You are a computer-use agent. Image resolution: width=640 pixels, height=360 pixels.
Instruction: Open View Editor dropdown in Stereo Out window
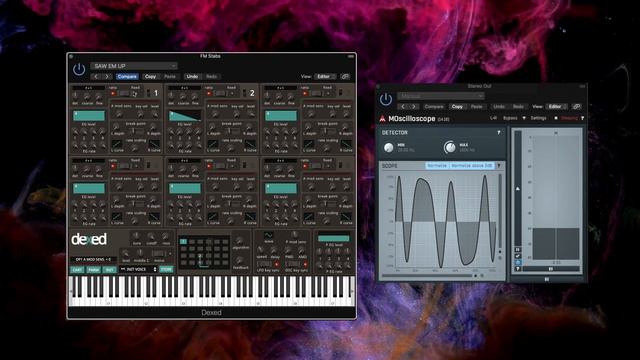pyautogui.click(x=556, y=107)
